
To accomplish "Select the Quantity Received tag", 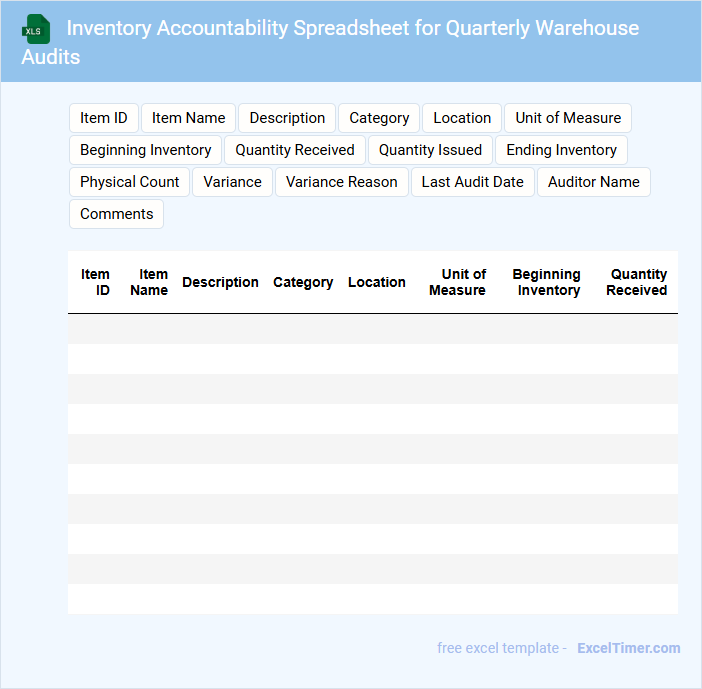I will click(x=295, y=150).
